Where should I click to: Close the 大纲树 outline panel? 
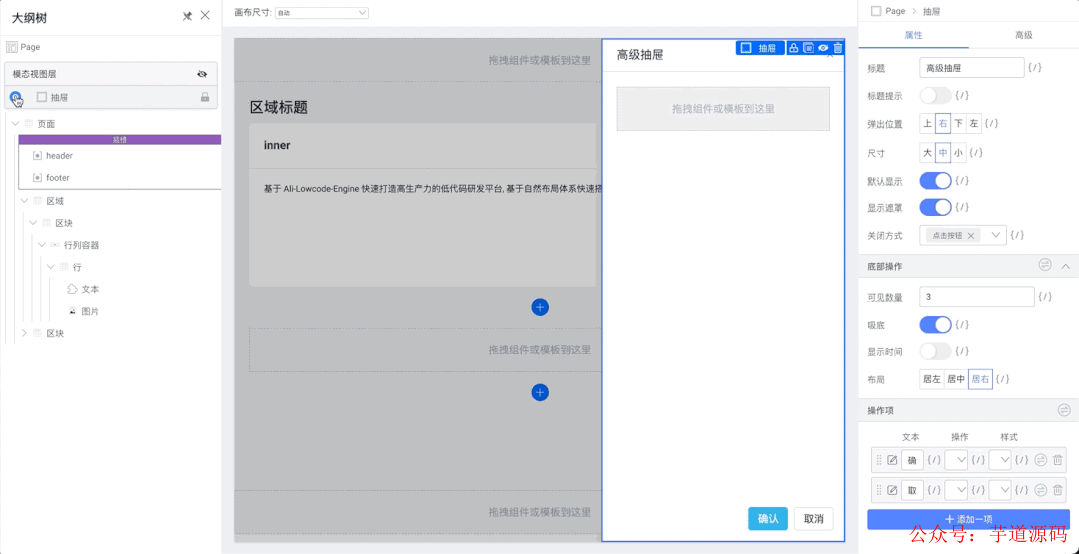point(205,16)
